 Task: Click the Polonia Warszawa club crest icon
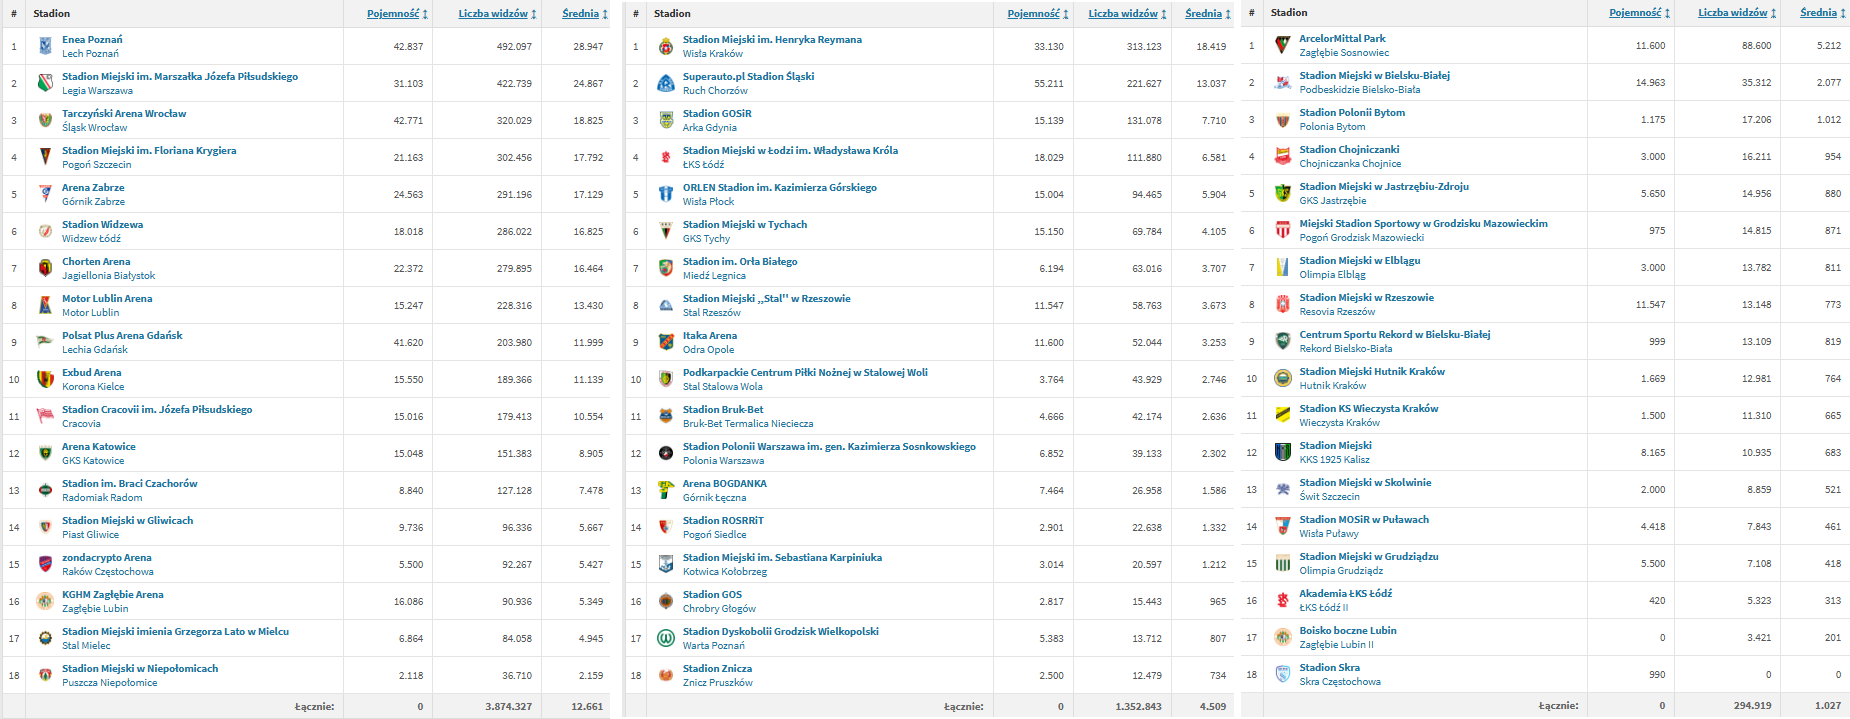[x=666, y=453]
